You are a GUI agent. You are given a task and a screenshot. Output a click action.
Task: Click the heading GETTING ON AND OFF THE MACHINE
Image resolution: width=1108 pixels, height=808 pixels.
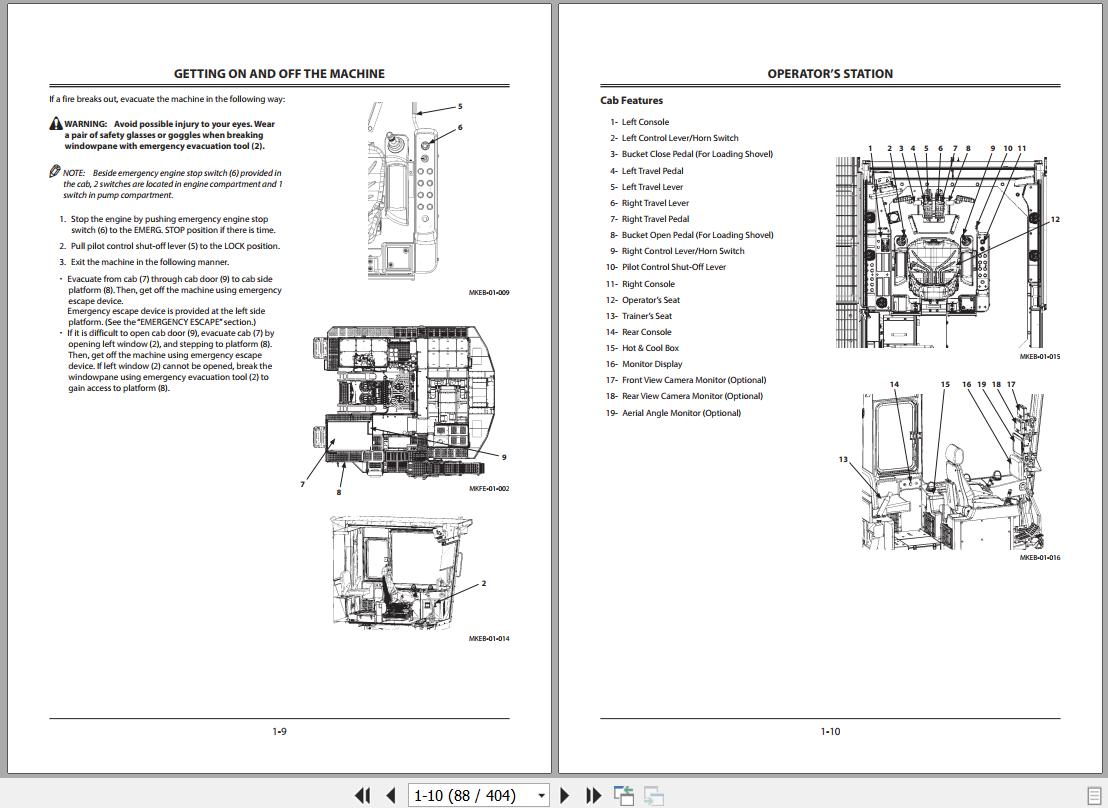[279, 74]
